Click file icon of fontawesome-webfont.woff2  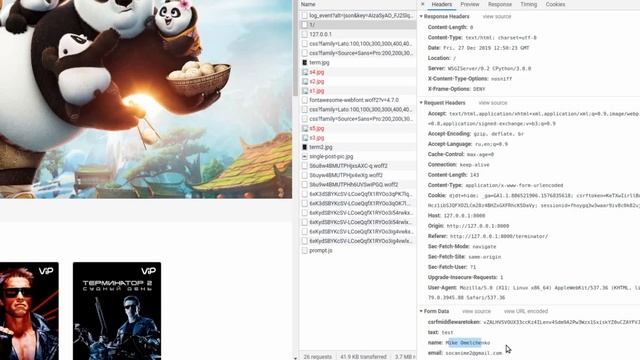[x=304, y=100]
